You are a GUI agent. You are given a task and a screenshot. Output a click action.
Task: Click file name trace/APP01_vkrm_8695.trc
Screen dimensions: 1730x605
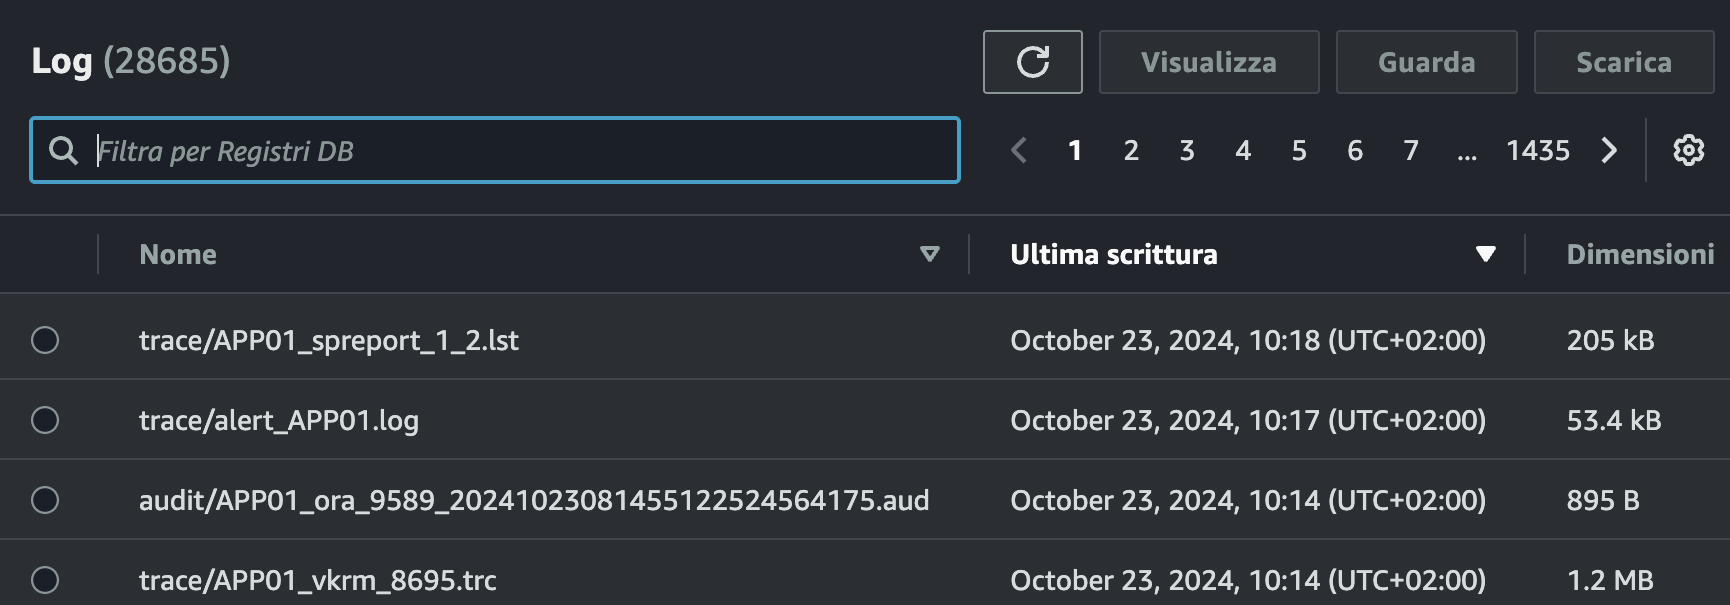click(x=318, y=581)
